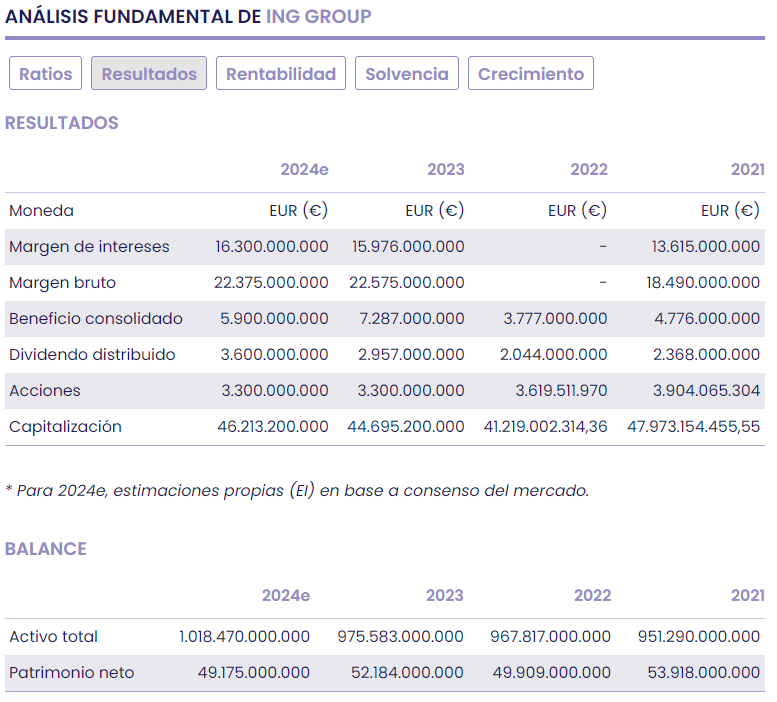Click value 2.044.000.000 in Dividendo distribuido
The height and width of the screenshot is (702, 777).
coord(554,355)
